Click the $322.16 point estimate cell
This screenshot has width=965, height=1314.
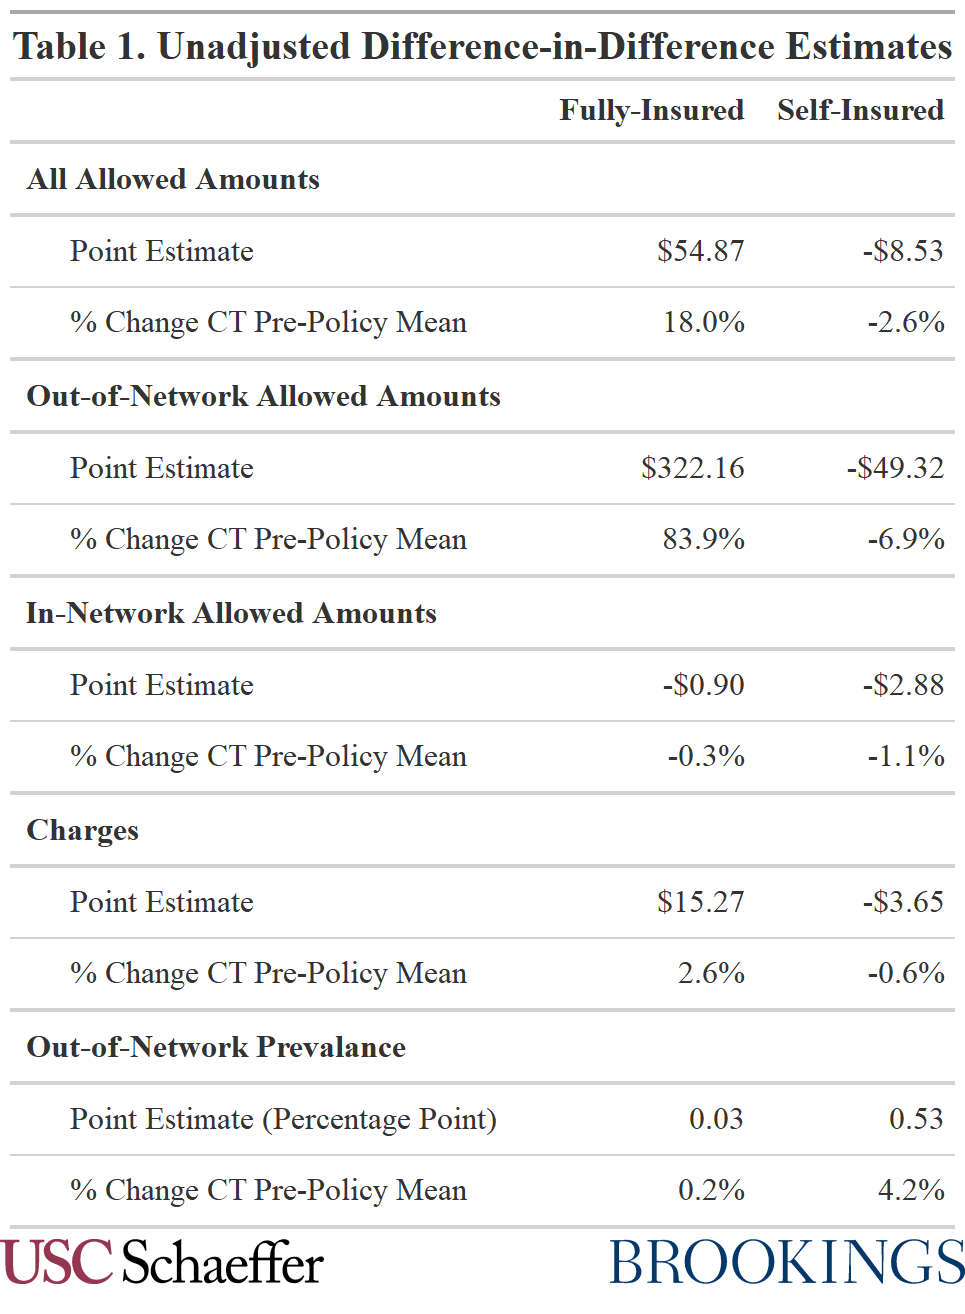point(692,468)
